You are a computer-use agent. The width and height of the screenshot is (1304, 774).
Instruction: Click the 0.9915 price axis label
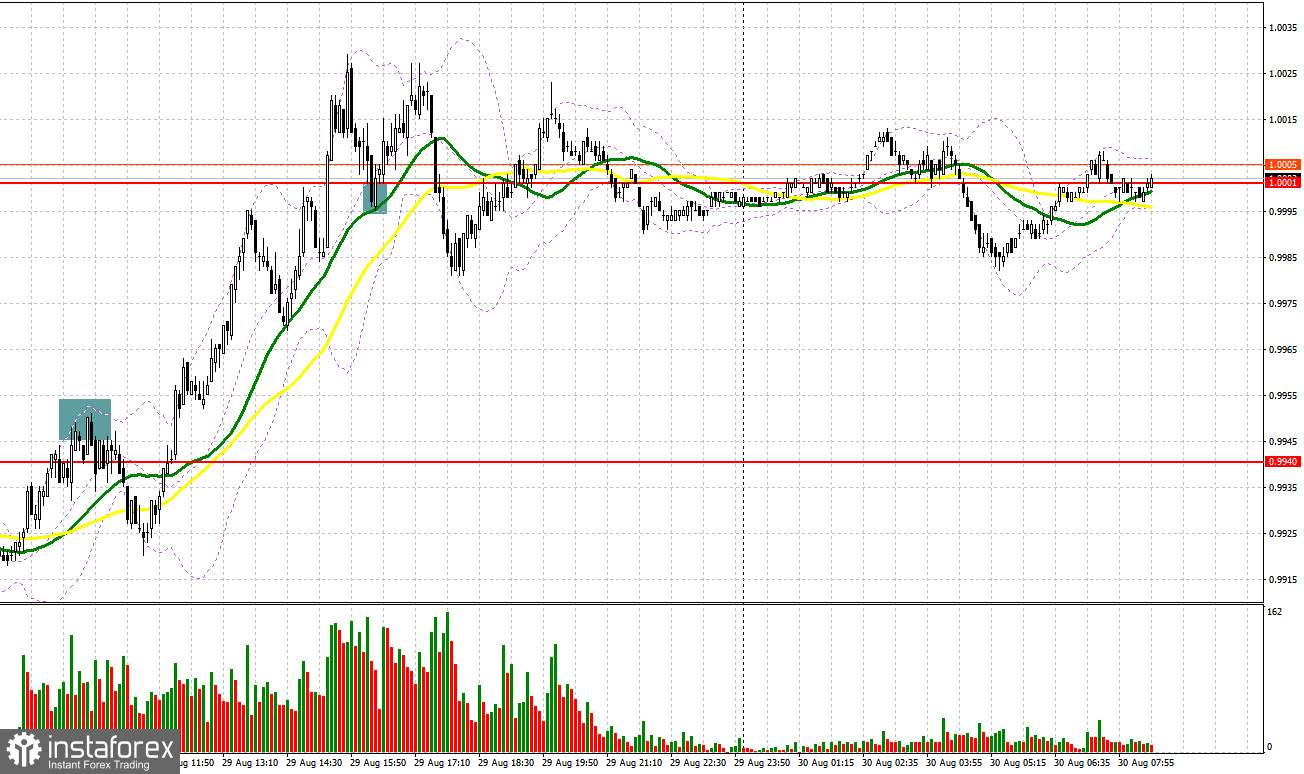[1281, 579]
